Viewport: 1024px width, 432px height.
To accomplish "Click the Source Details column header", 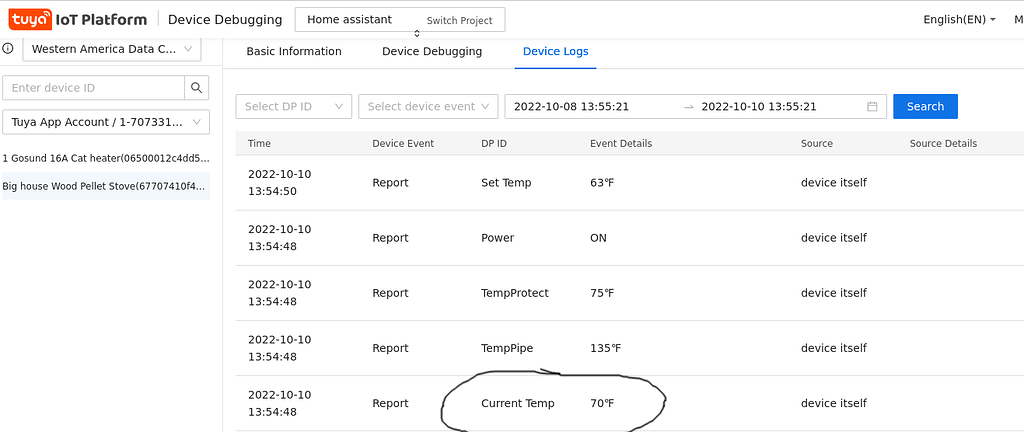I will (x=943, y=144).
